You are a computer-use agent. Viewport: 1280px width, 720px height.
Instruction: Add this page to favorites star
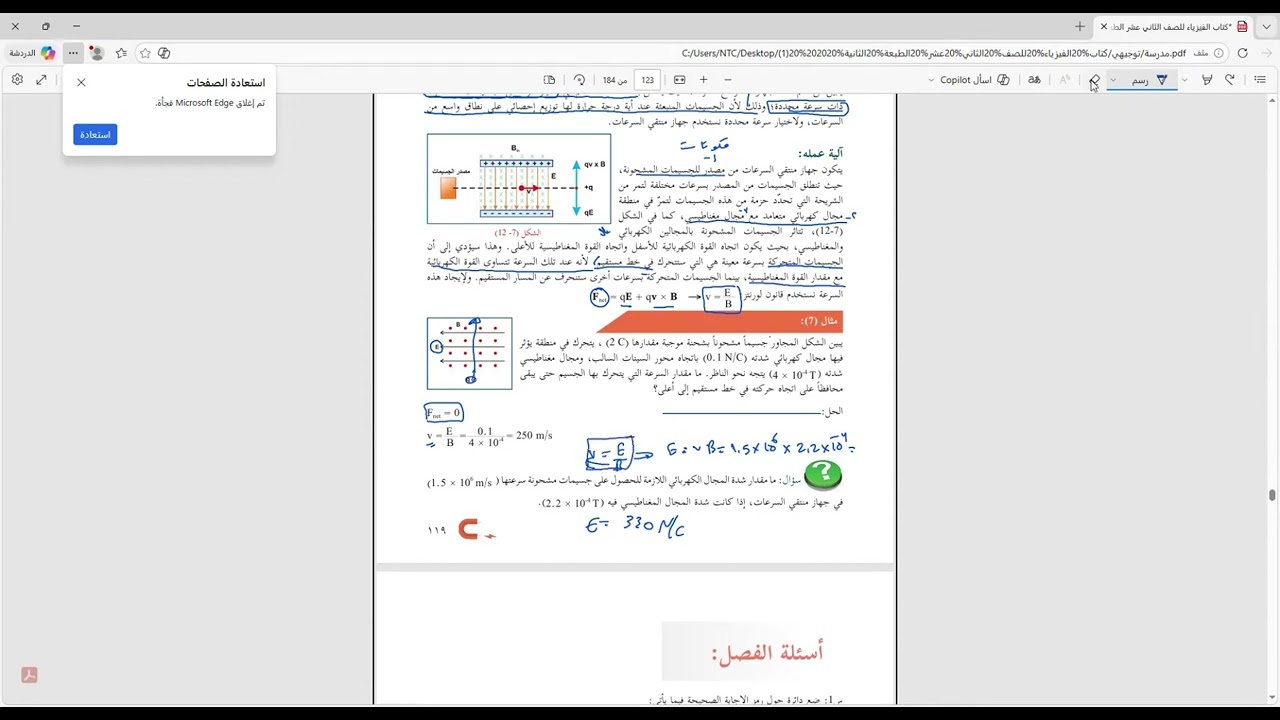click(145, 53)
